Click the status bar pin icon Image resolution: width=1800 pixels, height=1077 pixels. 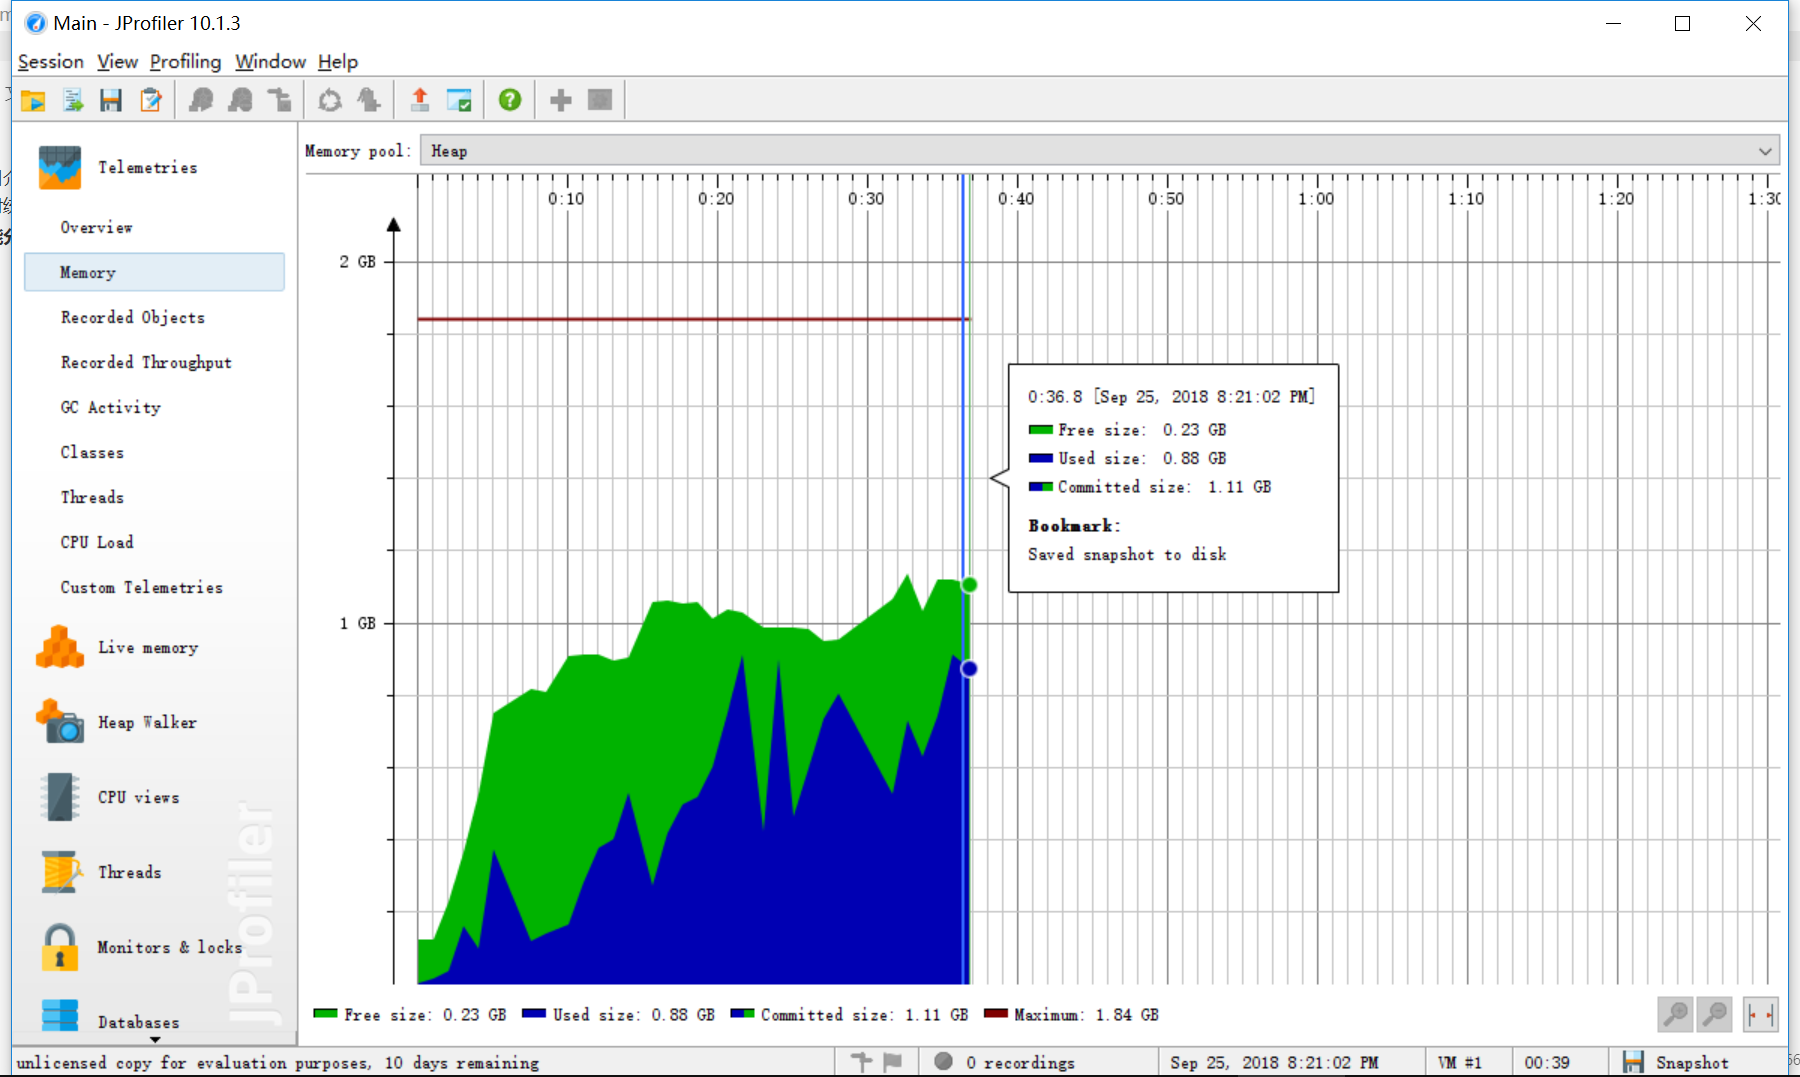coord(861,1062)
